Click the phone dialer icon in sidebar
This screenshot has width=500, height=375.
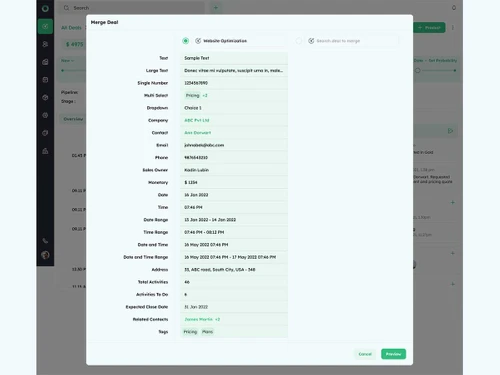(45, 241)
